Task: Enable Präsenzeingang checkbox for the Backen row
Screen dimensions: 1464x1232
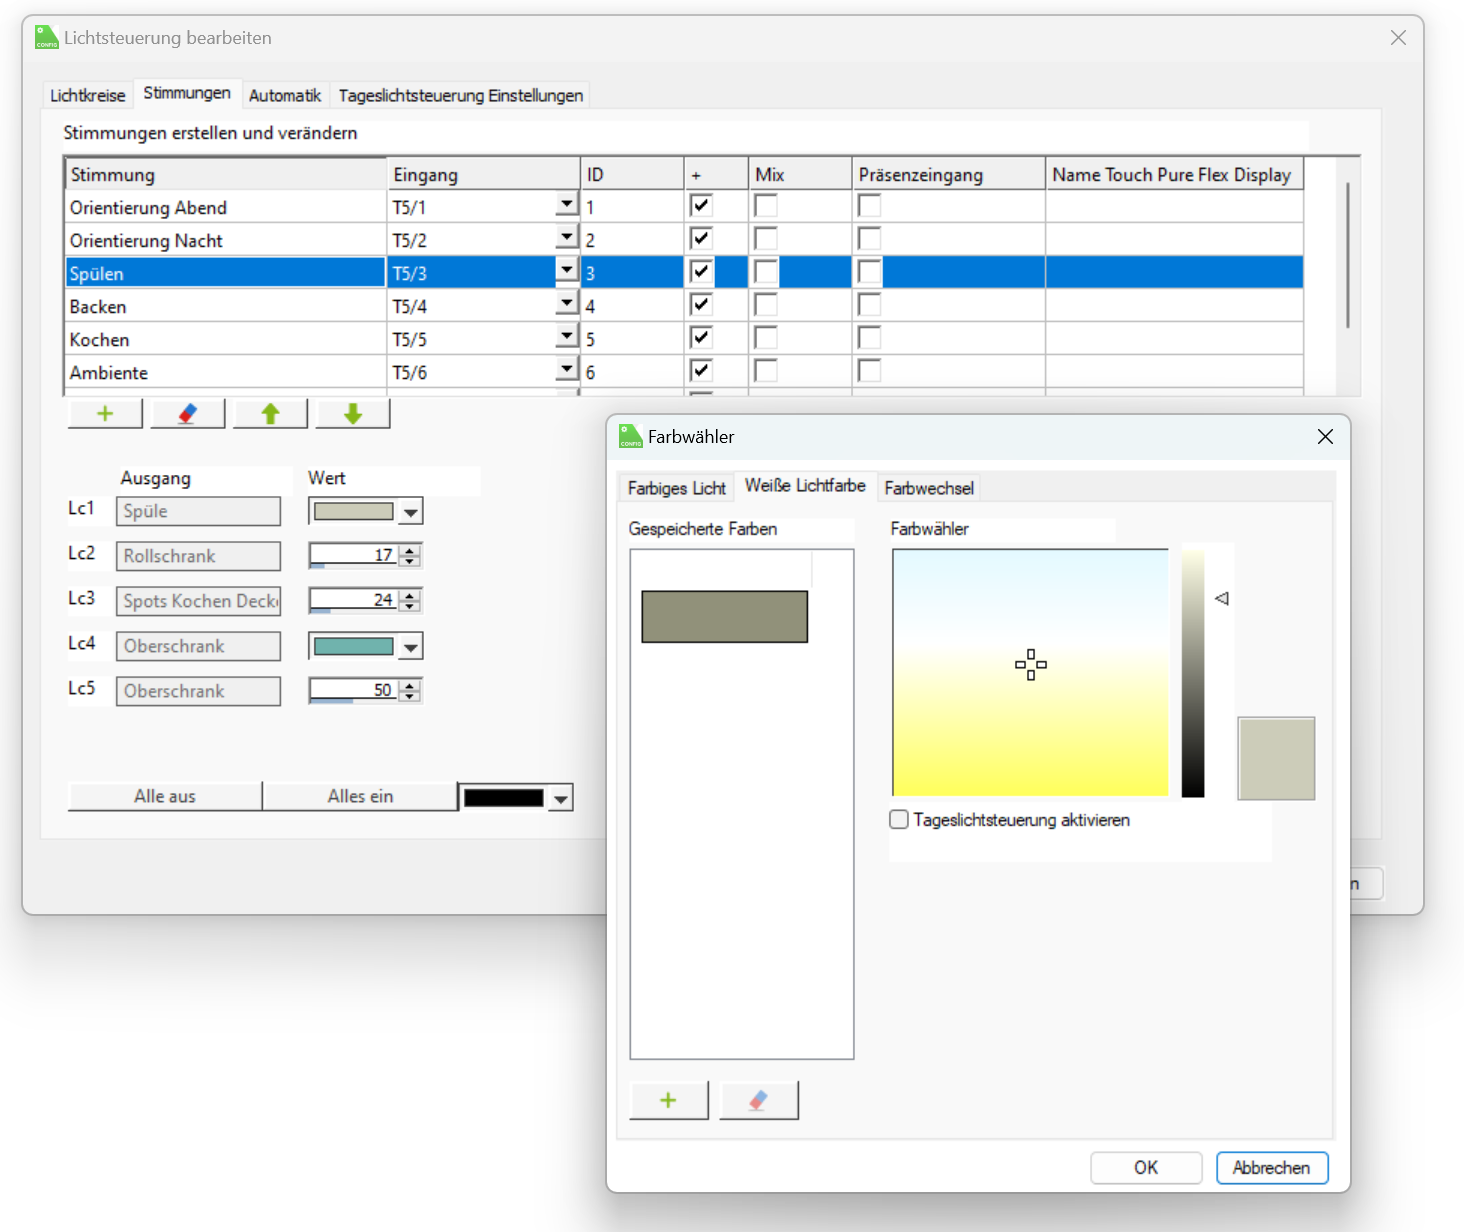Action: coord(870,305)
